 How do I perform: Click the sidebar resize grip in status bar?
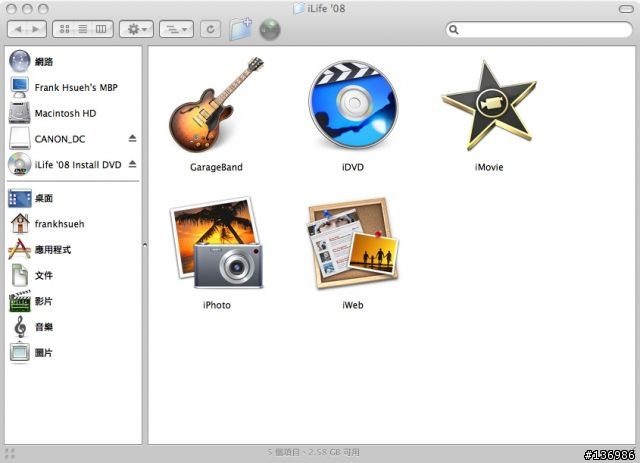(10, 453)
